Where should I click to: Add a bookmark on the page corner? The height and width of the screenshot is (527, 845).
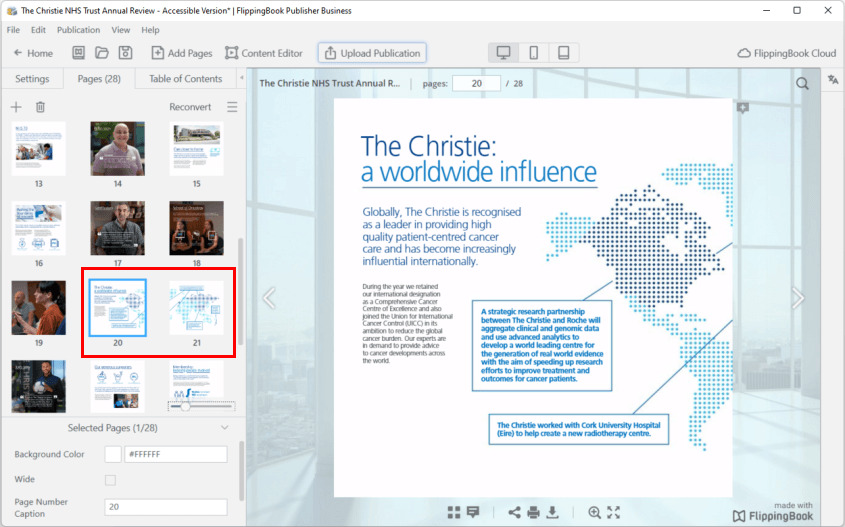coord(743,108)
